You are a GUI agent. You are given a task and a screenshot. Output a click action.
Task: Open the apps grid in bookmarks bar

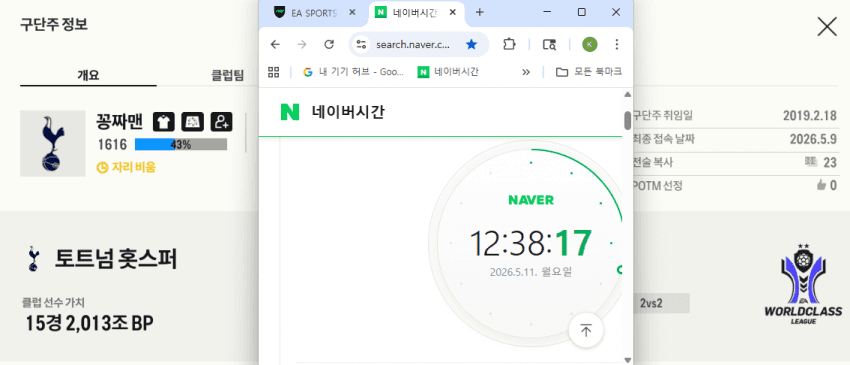(x=274, y=72)
